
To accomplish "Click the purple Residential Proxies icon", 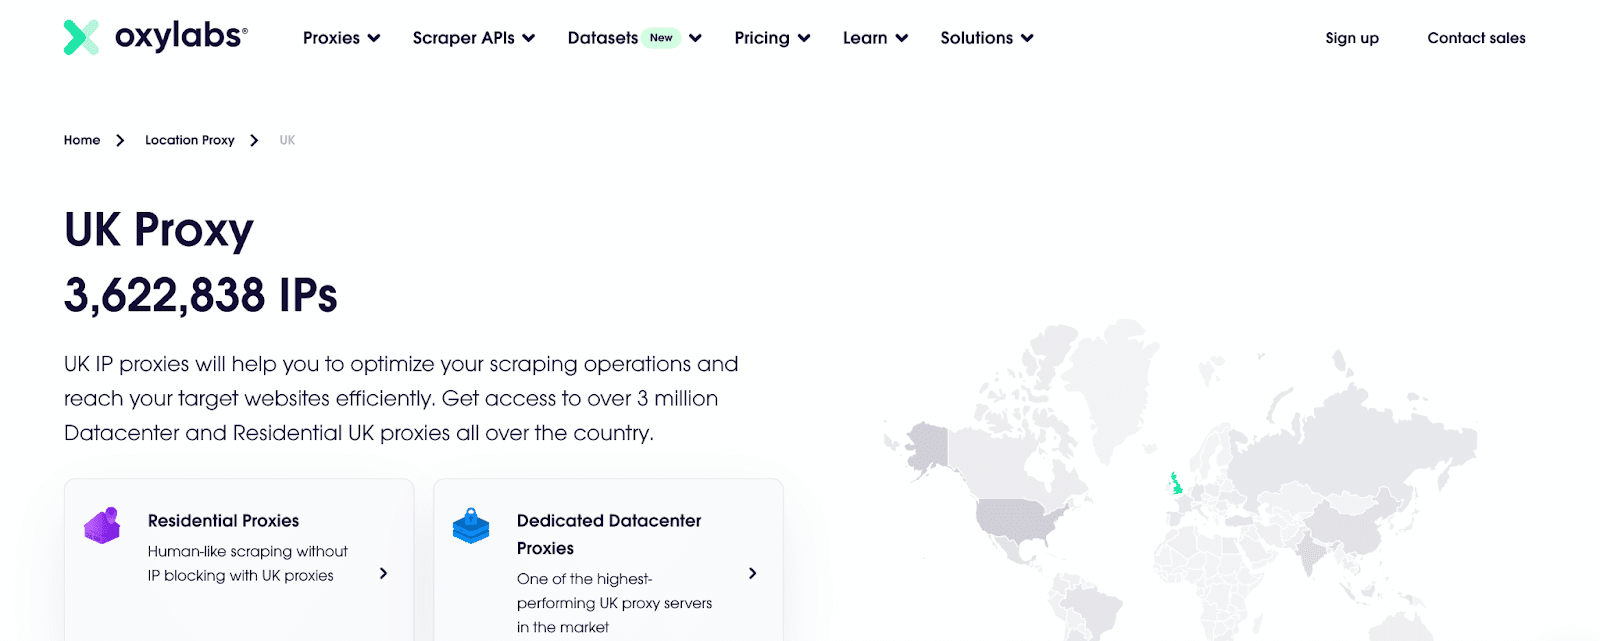I will (x=102, y=525).
